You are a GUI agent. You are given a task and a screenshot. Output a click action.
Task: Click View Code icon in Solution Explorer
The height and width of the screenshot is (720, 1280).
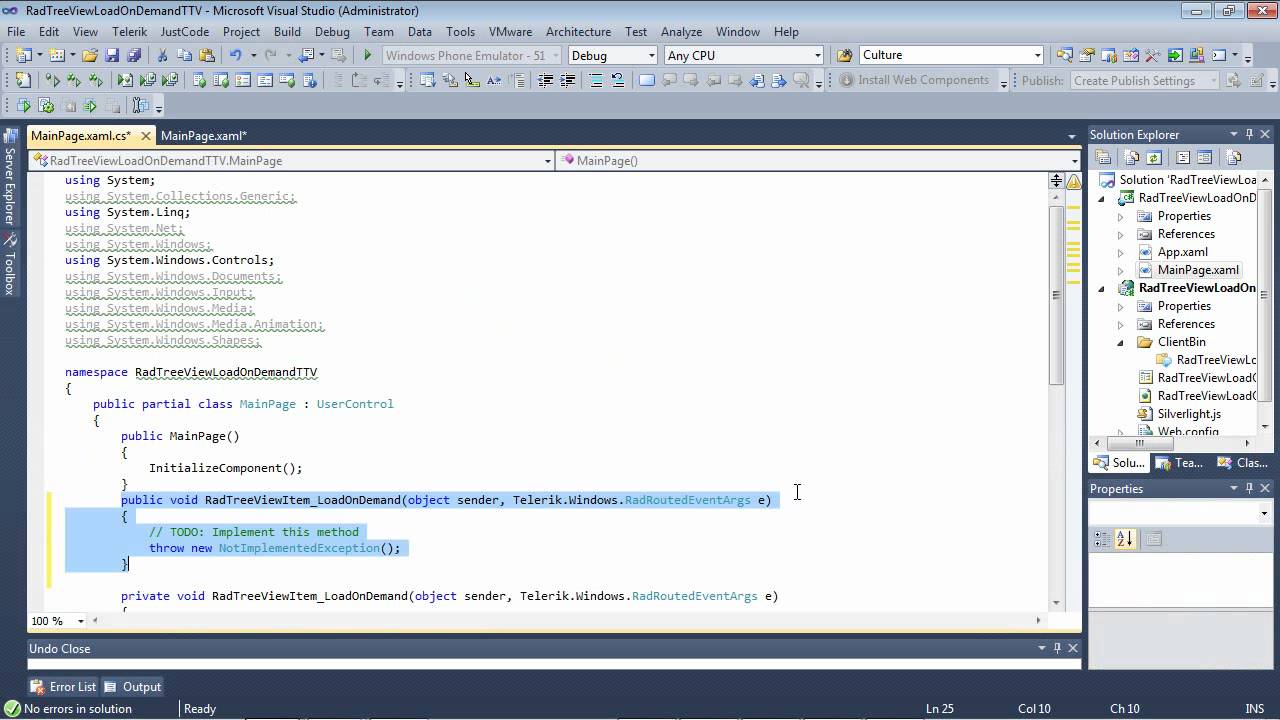click(x=1183, y=157)
